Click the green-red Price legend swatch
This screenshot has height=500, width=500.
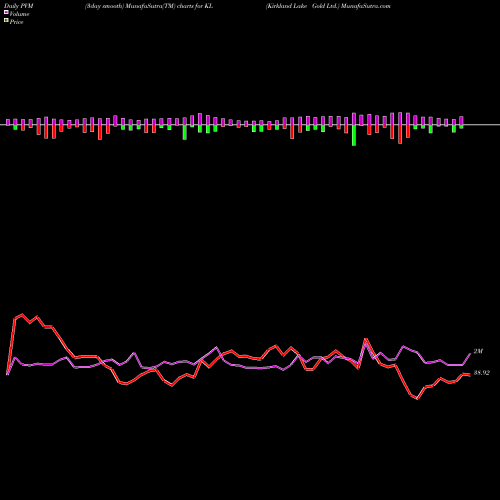tap(6, 21)
